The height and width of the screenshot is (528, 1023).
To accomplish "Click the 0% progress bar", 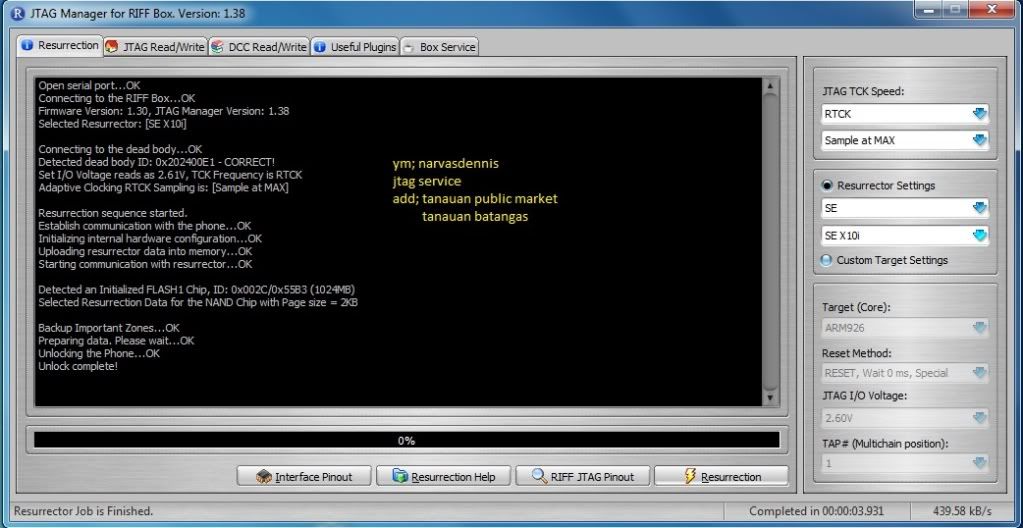I will (406, 441).
